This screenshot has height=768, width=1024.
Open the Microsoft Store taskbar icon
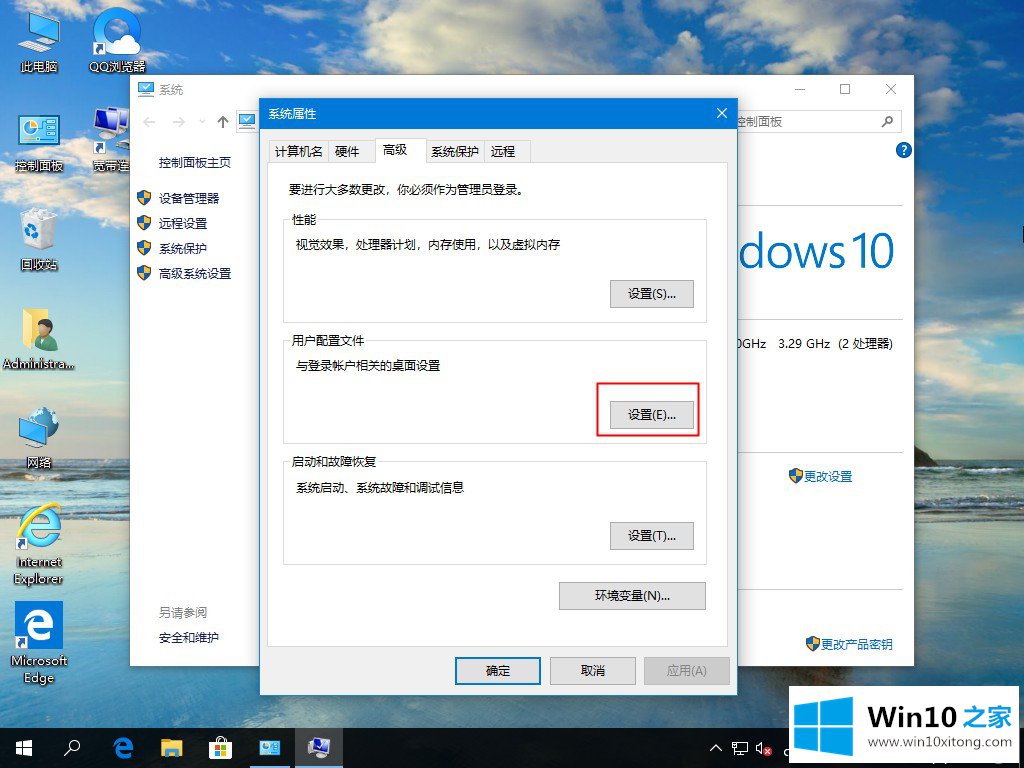[x=220, y=747]
